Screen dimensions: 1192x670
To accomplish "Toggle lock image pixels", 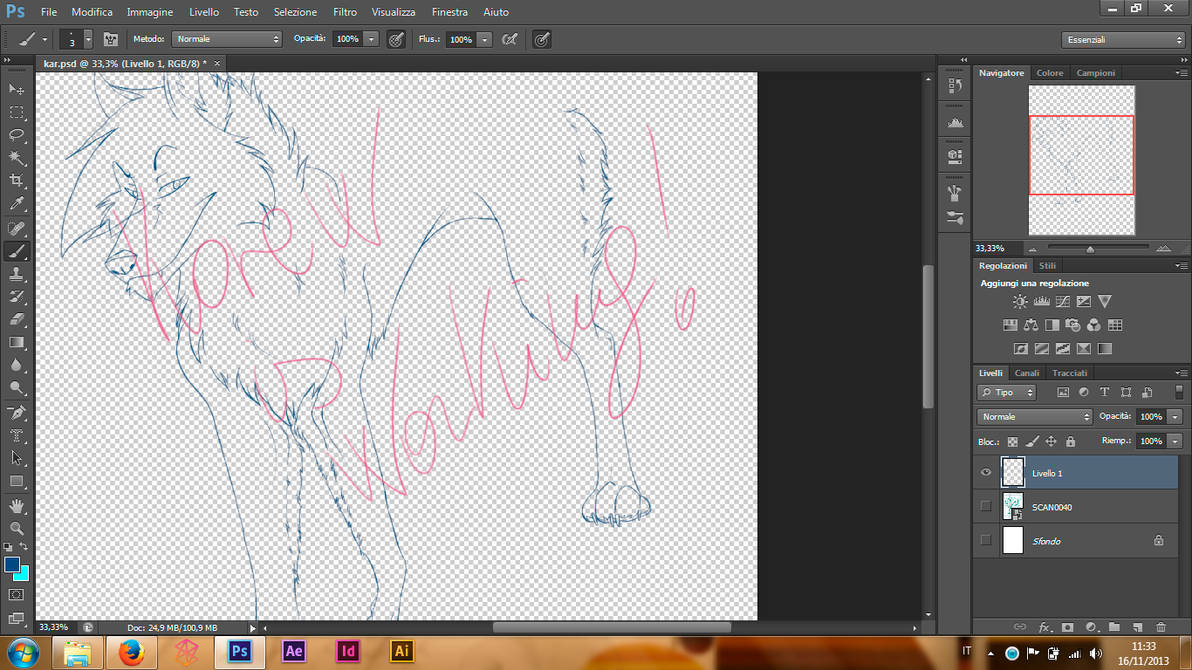I will (x=1032, y=441).
